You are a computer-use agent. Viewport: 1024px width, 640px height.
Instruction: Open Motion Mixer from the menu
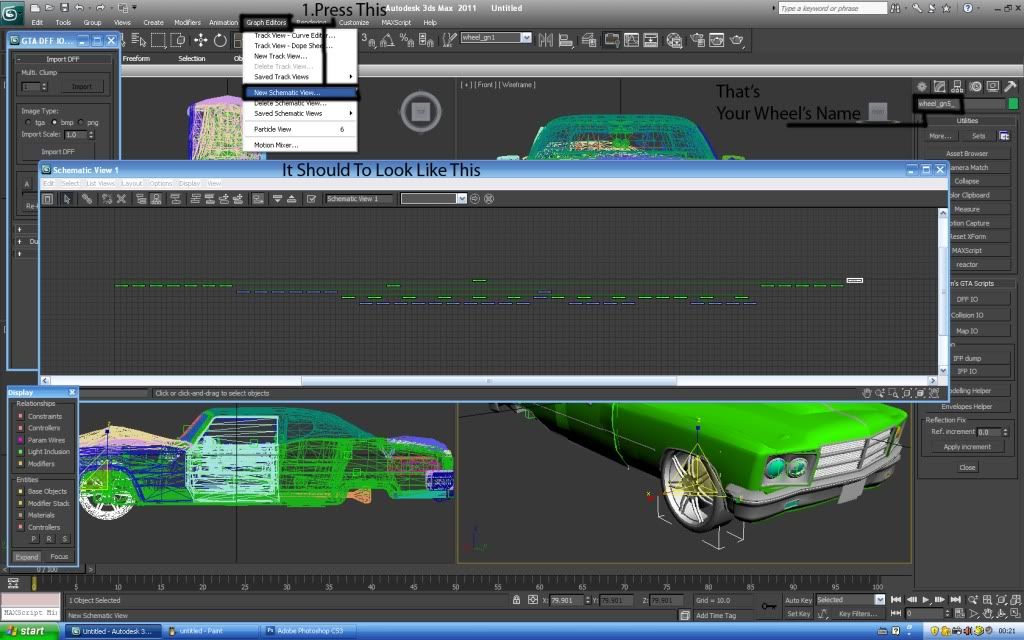point(300,145)
